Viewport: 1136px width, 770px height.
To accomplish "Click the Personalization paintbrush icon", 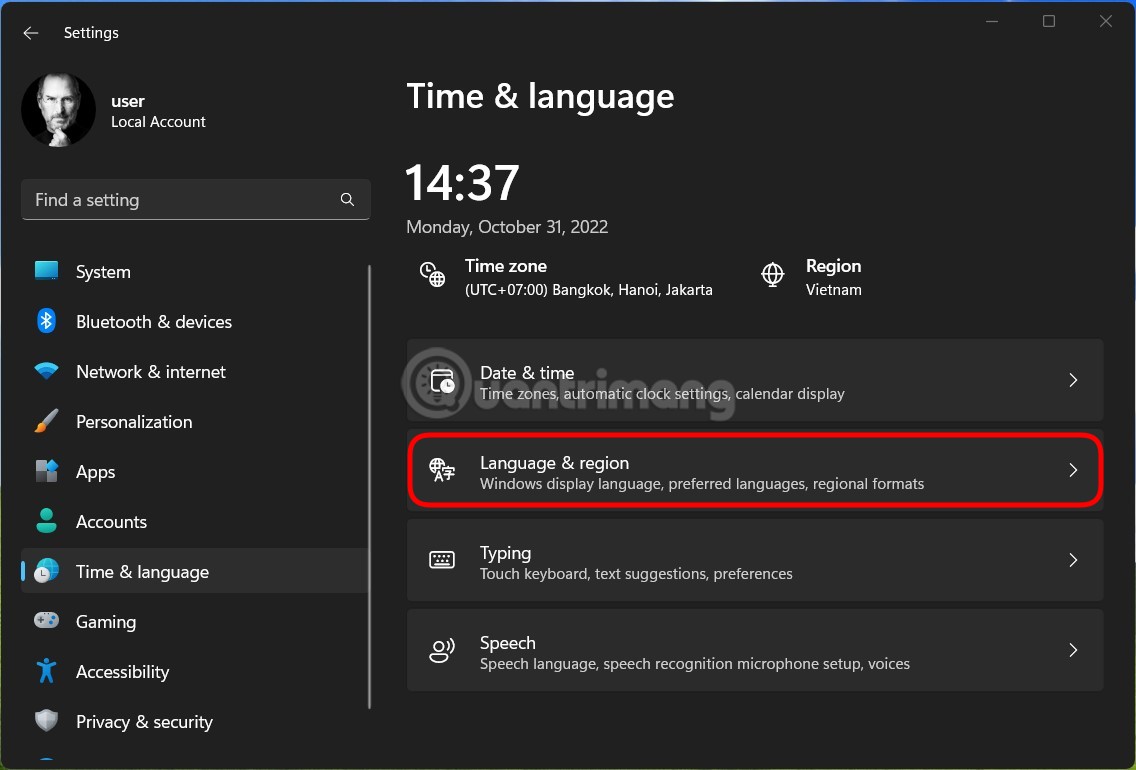I will [46, 422].
